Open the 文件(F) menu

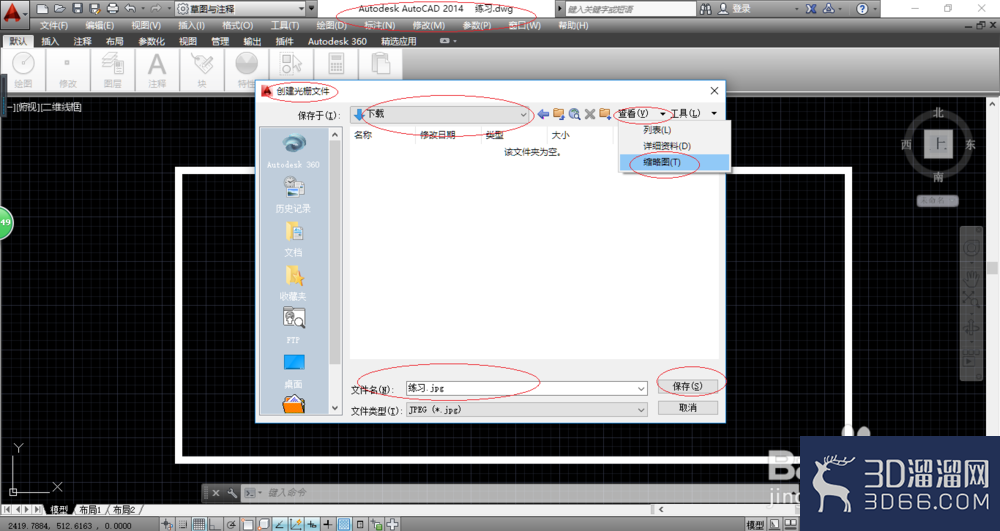tap(54, 25)
